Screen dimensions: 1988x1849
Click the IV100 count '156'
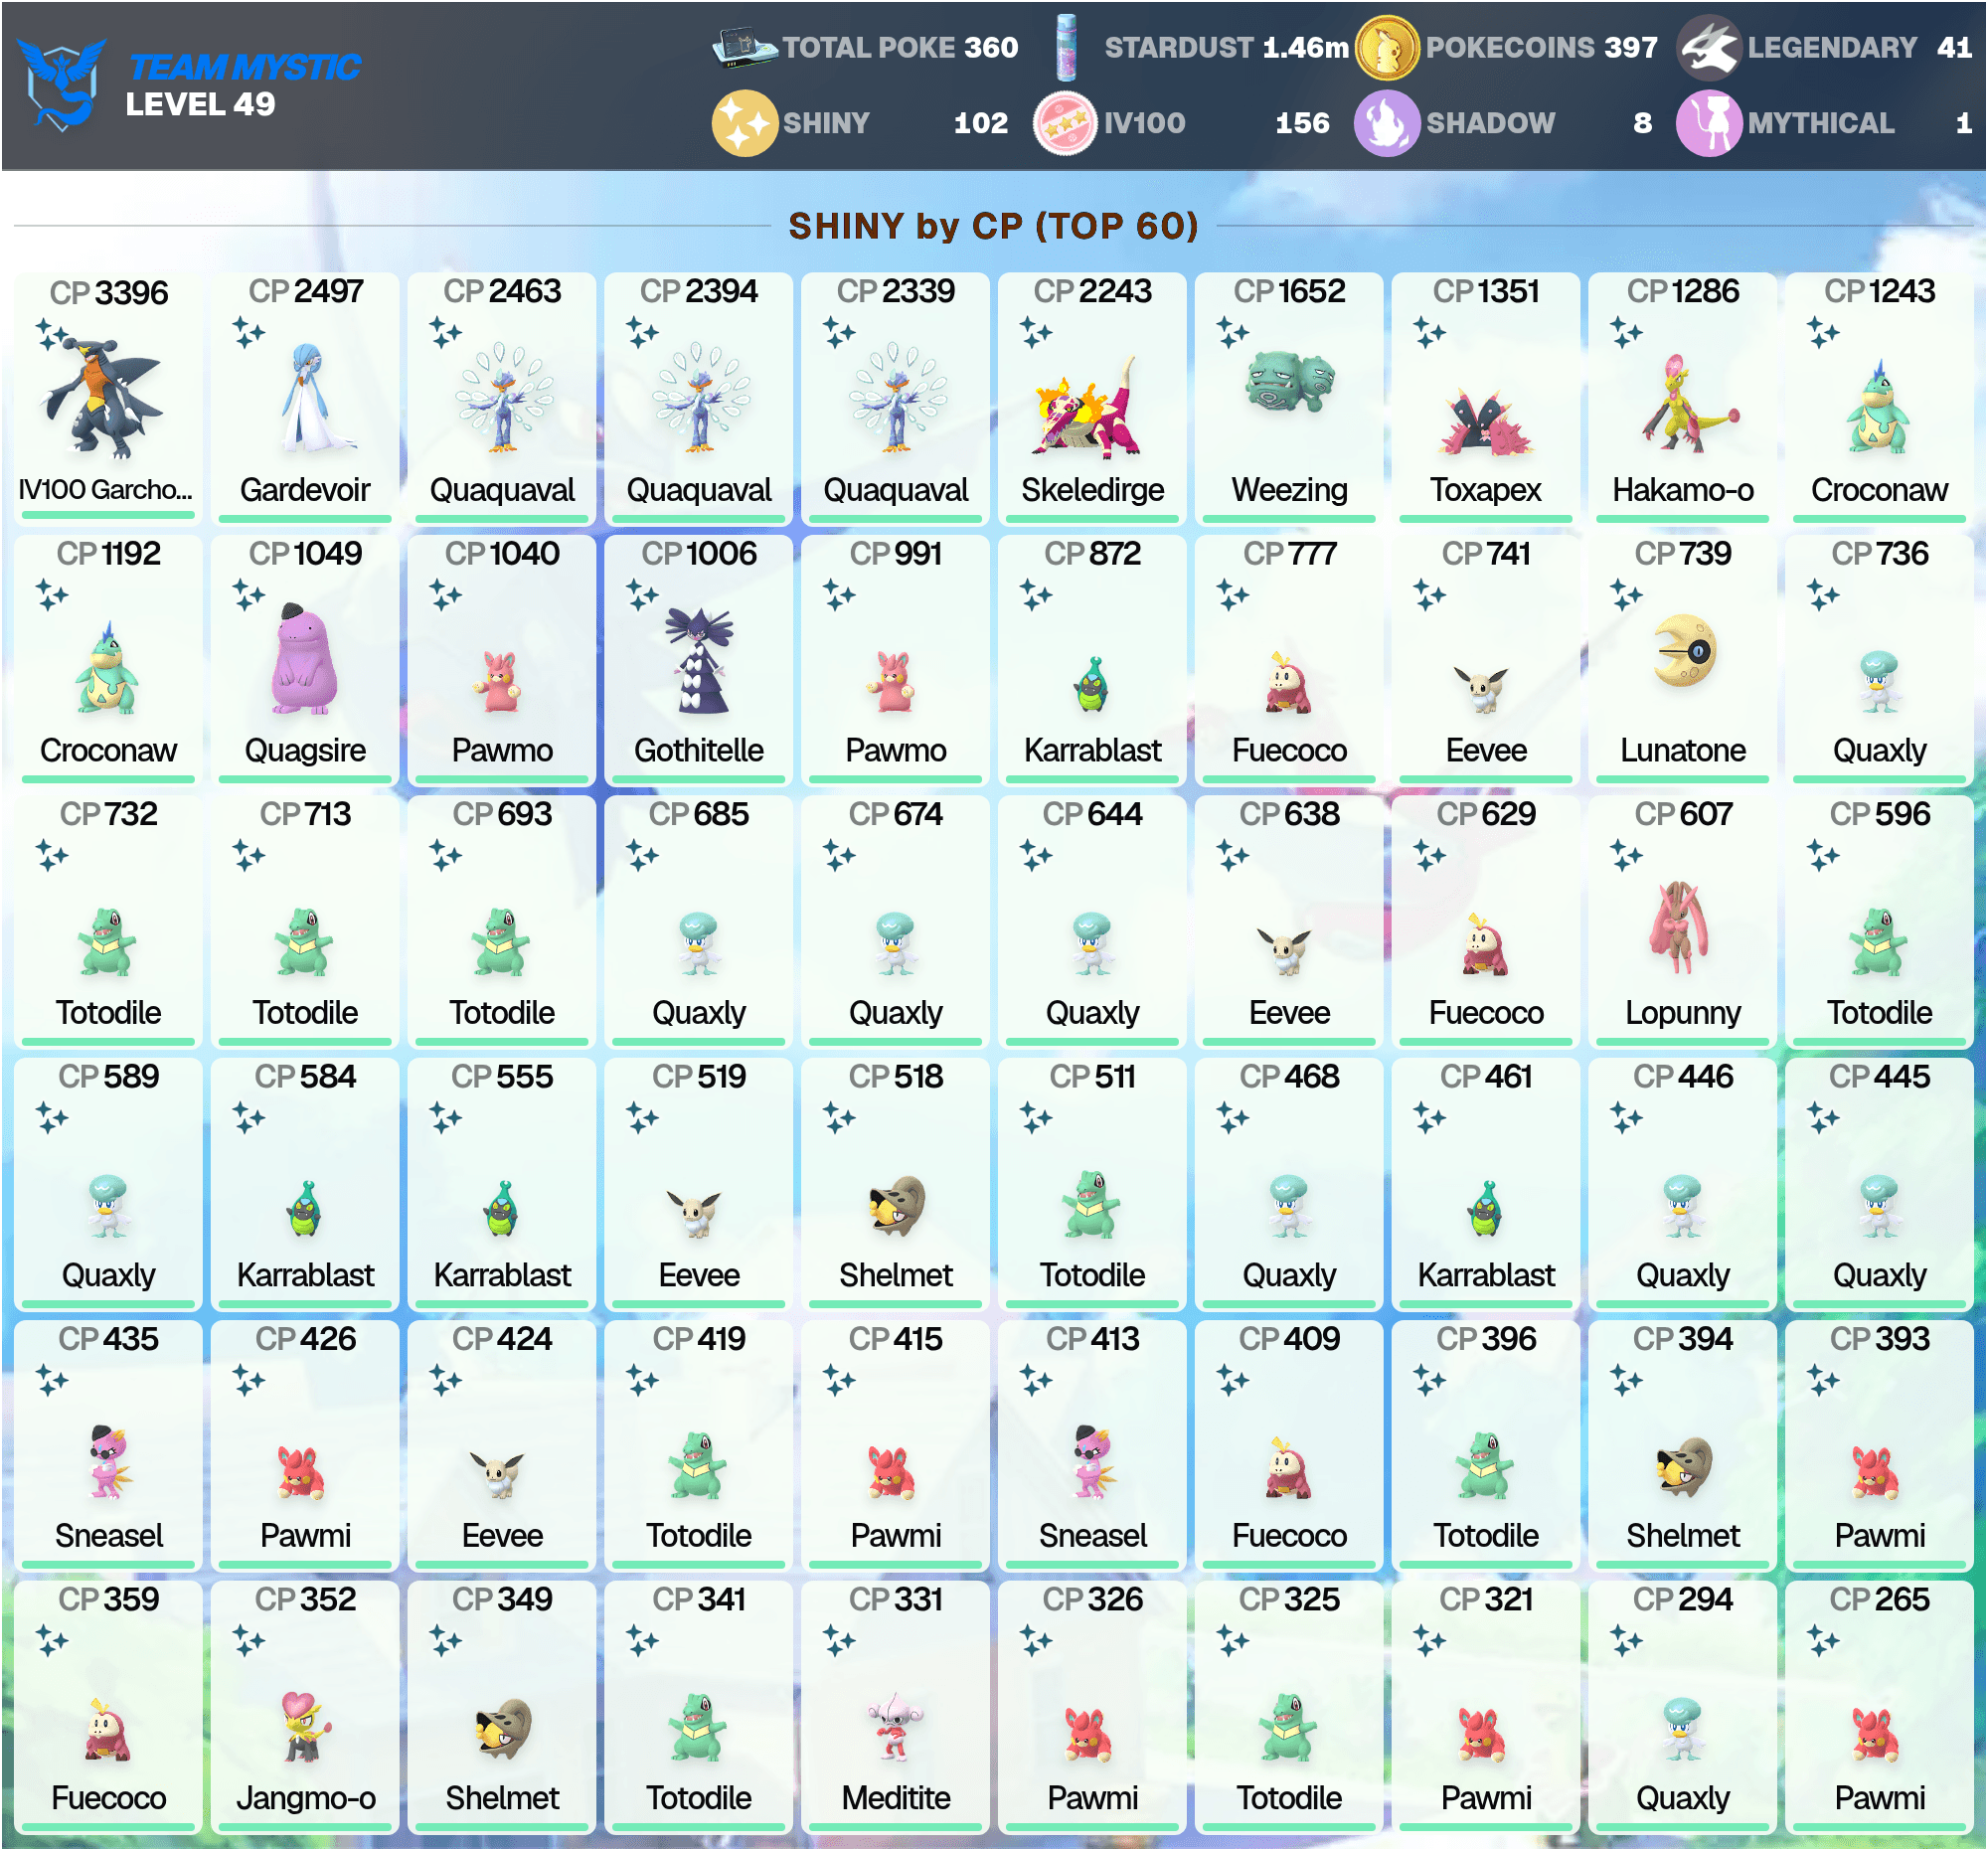click(1302, 123)
